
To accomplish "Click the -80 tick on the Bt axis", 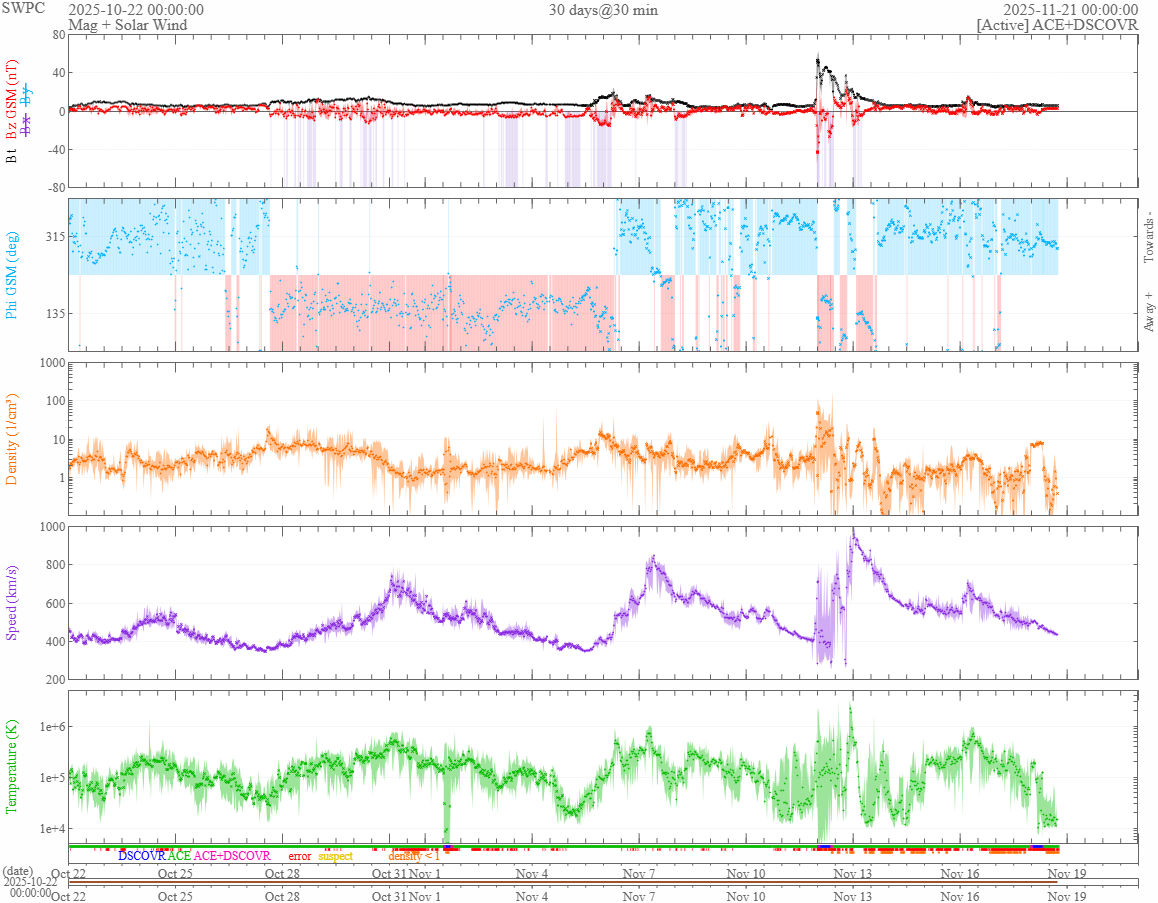I will (x=57, y=188).
